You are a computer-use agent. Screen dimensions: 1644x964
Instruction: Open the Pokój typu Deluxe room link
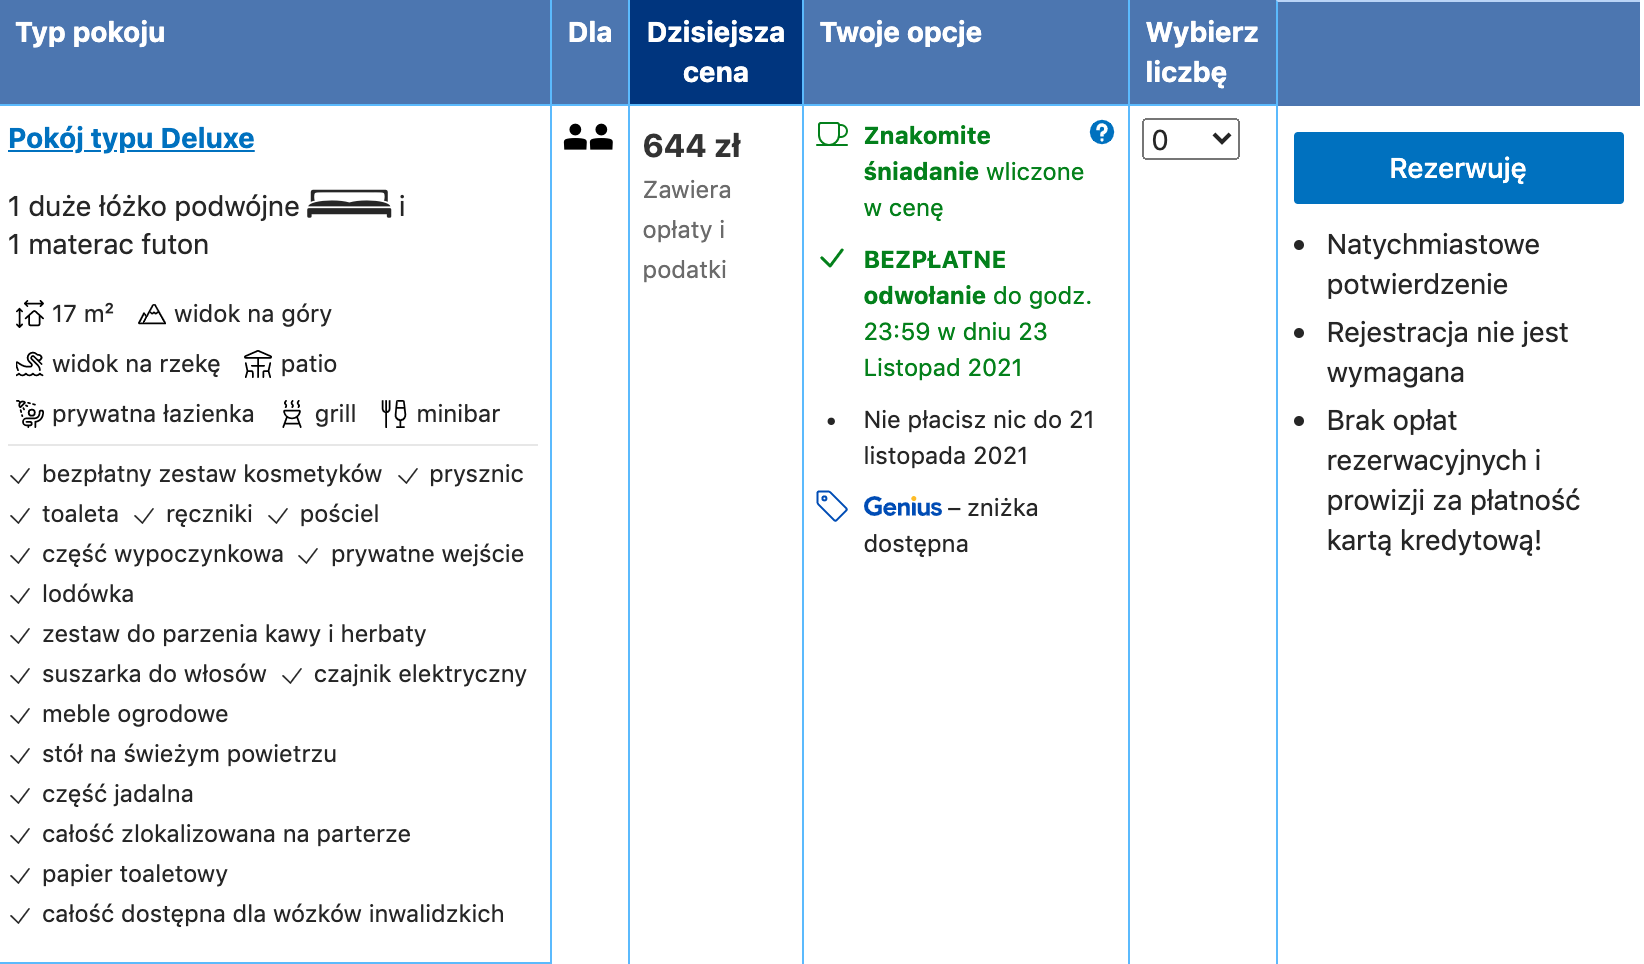pyautogui.click(x=131, y=138)
